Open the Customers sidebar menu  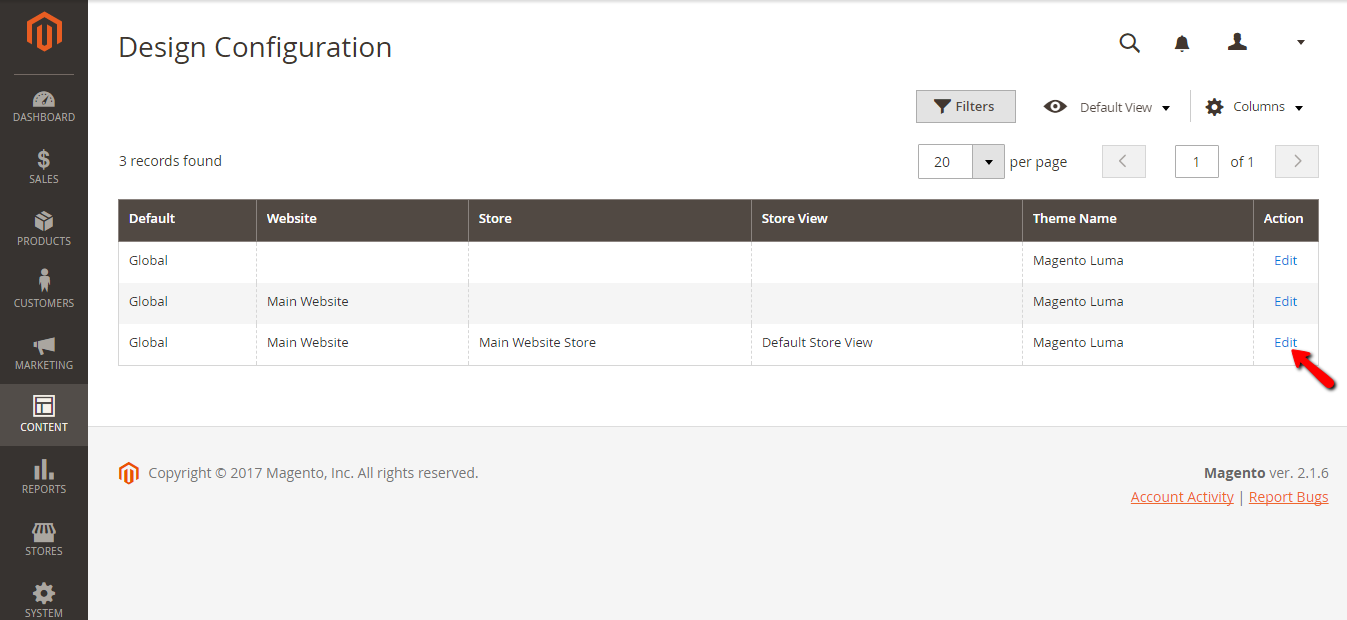point(44,291)
